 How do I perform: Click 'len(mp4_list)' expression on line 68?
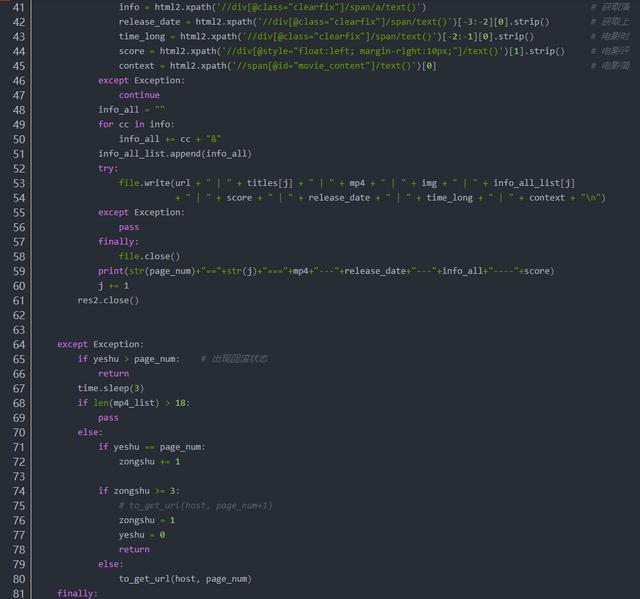[x=126, y=403]
